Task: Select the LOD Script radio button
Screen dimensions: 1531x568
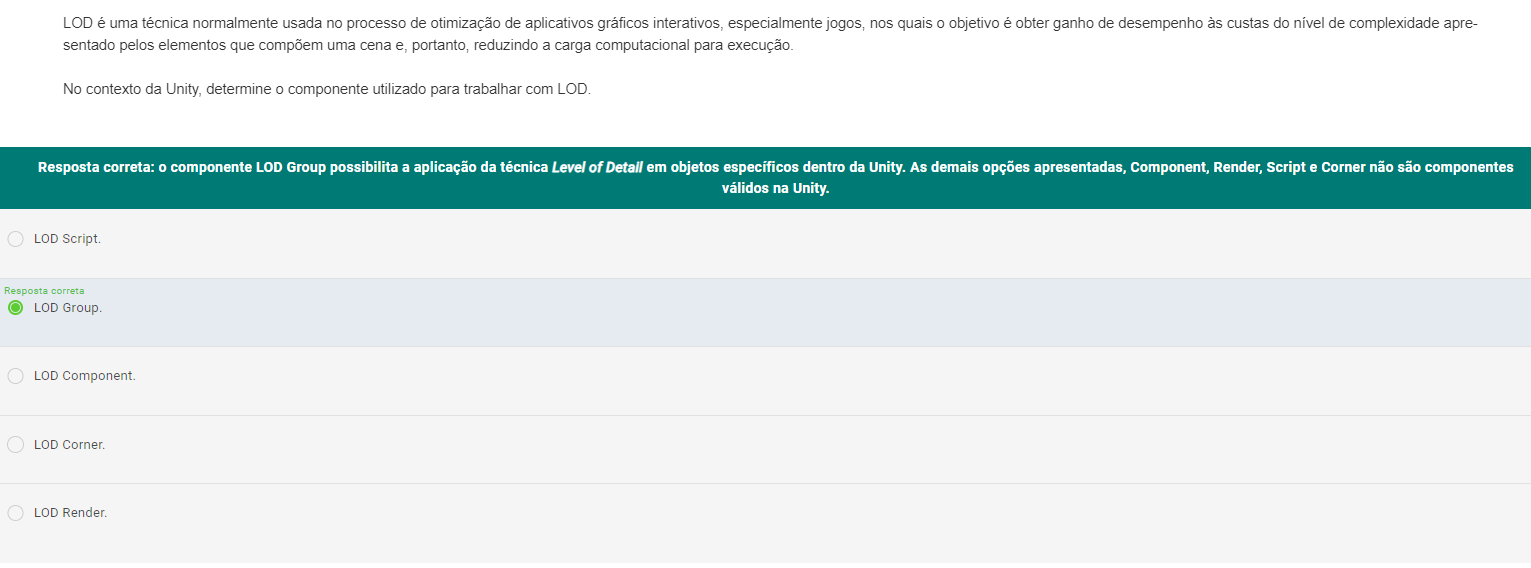Action: 15,239
